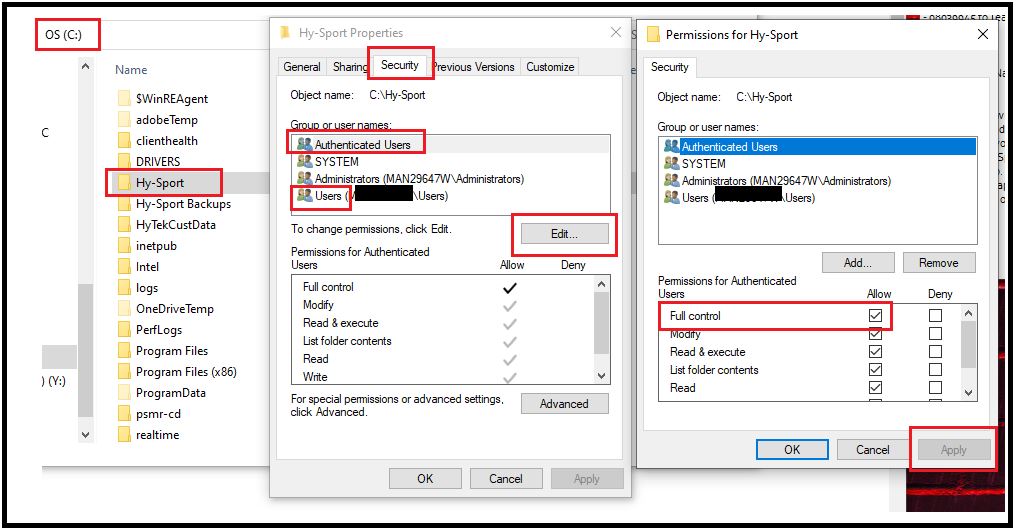Select the realtime folder icon

click(x=124, y=435)
